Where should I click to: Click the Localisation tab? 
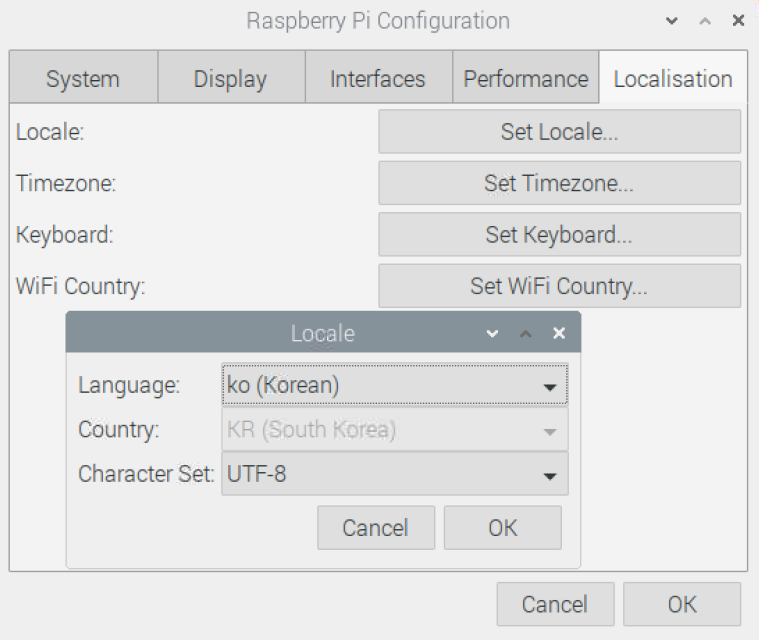[673, 78]
